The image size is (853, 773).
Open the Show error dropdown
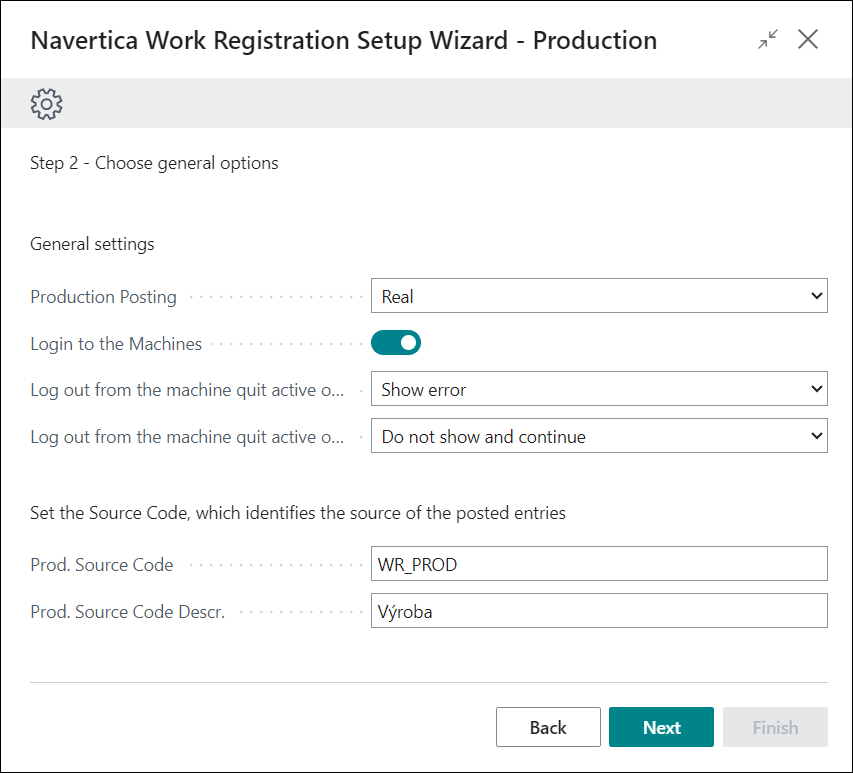(x=599, y=389)
